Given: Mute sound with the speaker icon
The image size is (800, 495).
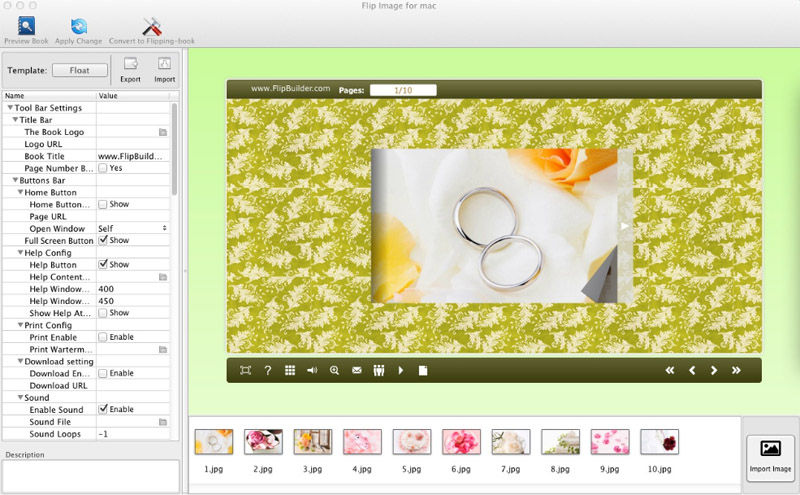Looking at the screenshot, I should click(x=312, y=370).
